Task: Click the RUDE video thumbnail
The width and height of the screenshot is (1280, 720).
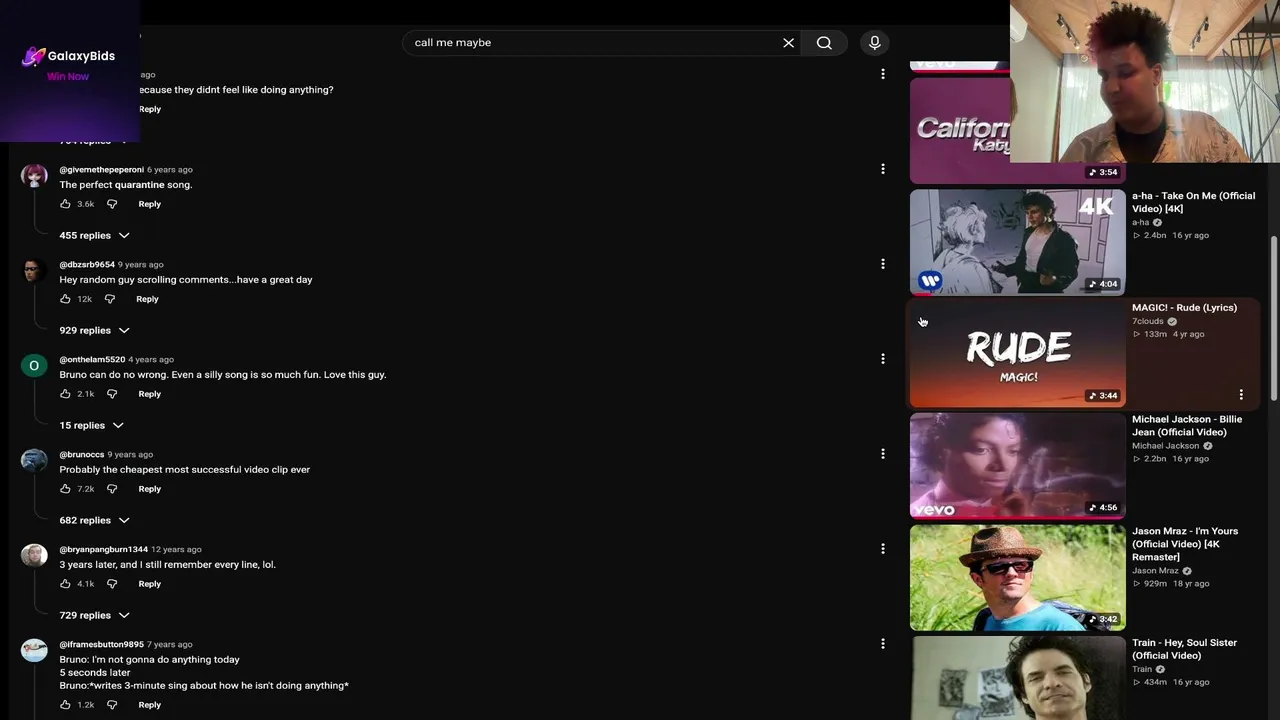Action: 1017,354
